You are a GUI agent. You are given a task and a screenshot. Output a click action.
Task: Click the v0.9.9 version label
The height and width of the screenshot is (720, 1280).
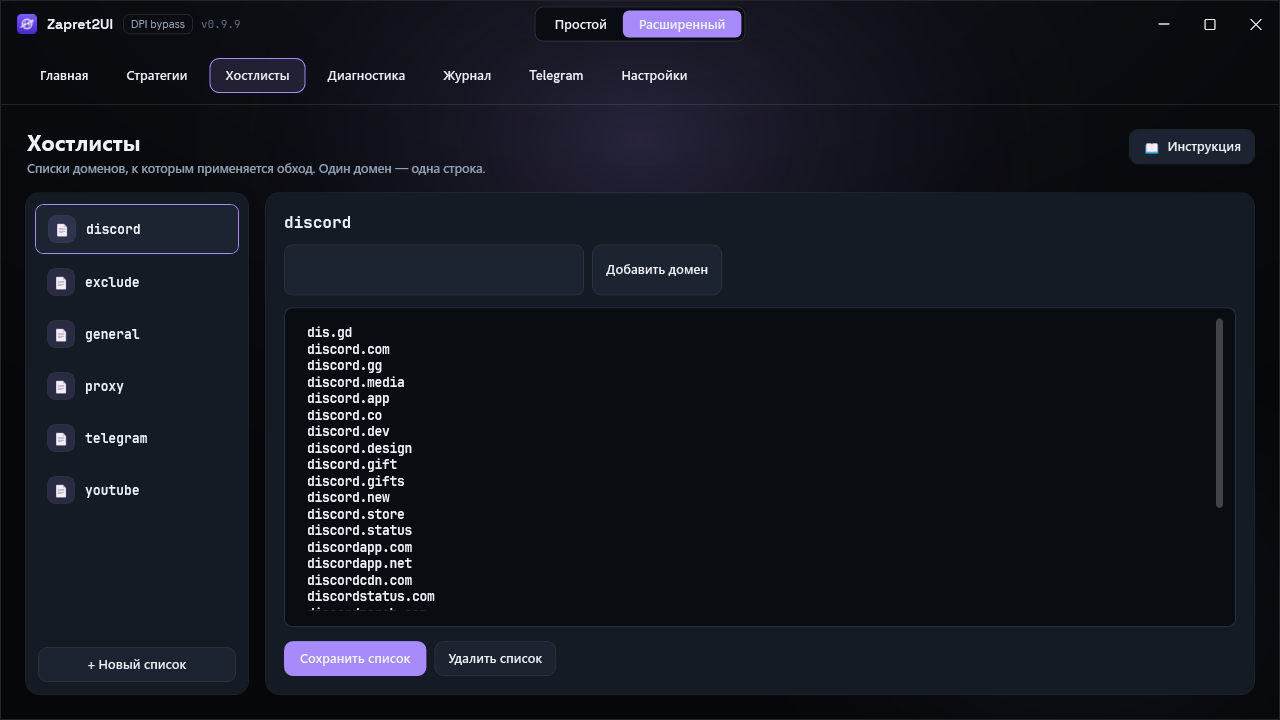coord(221,24)
